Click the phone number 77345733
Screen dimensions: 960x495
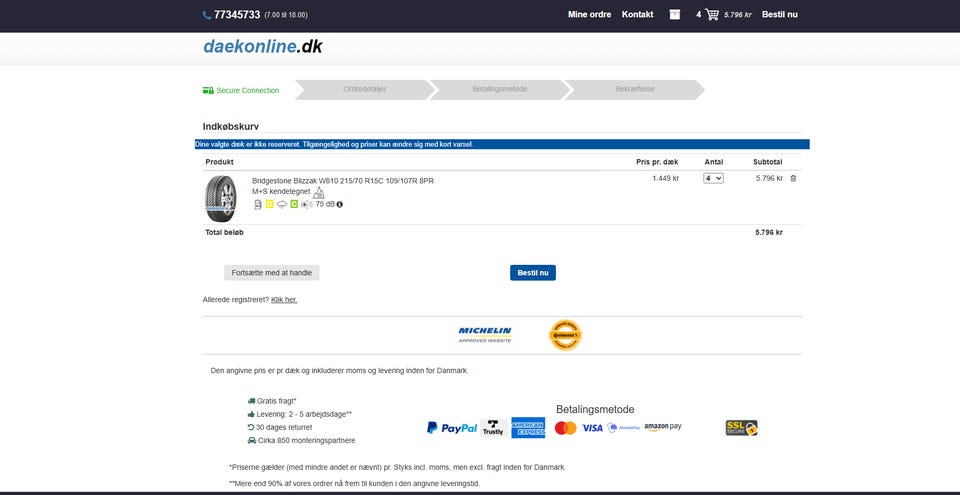click(237, 15)
